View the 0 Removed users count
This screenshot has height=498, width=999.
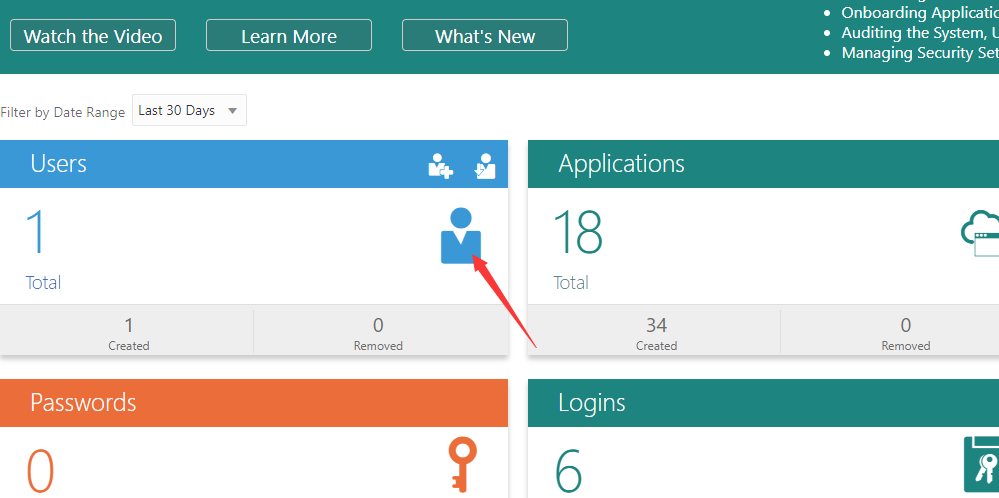tap(378, 332)
